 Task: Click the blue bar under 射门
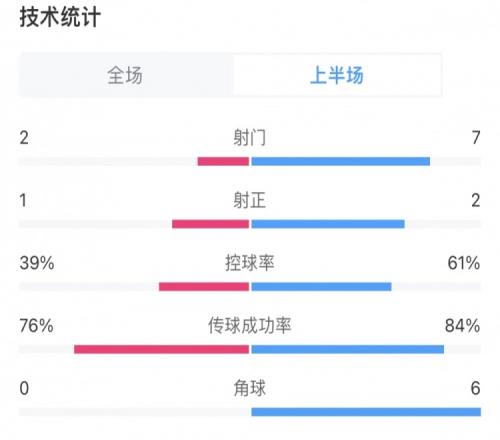click(x=341, y=161)
